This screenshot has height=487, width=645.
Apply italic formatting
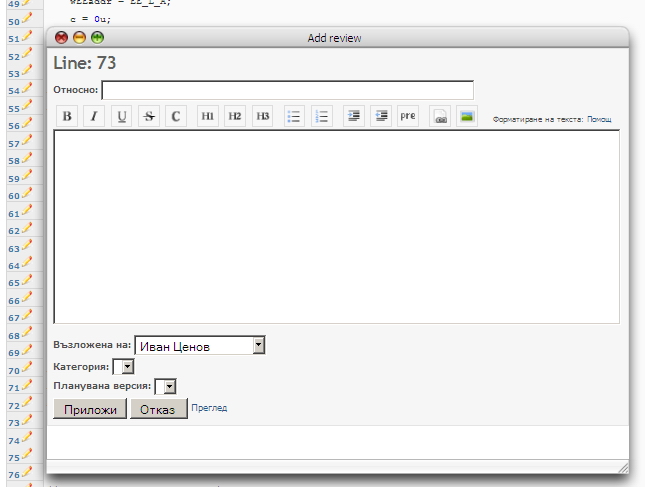tap(94, 116)
